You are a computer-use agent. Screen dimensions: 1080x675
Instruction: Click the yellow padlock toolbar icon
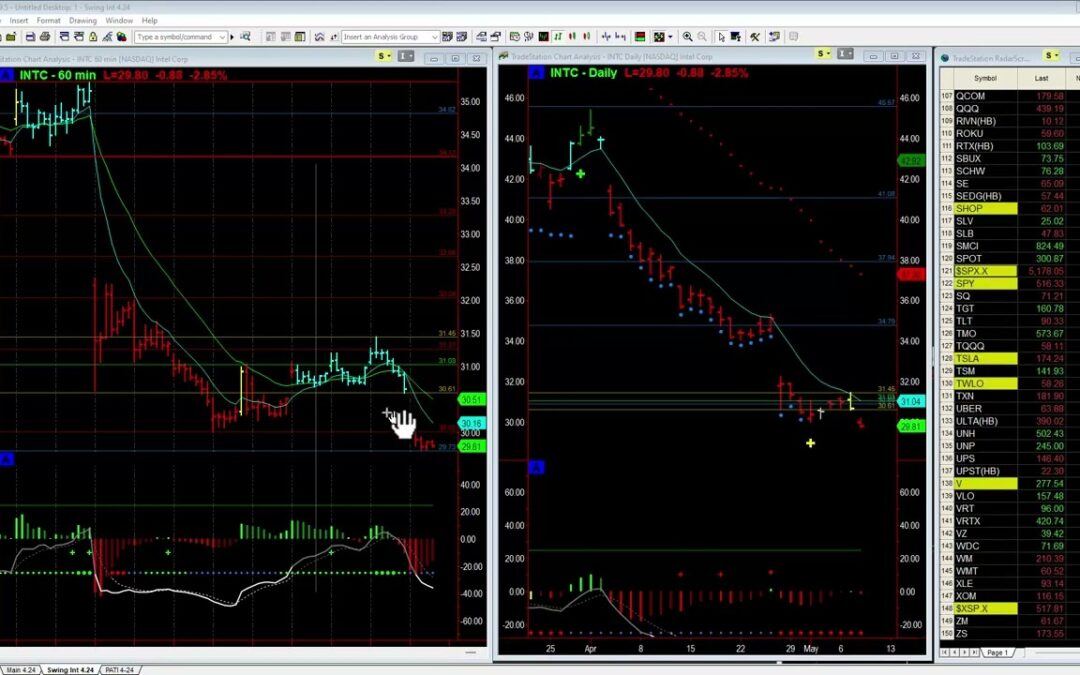point(92,37)
